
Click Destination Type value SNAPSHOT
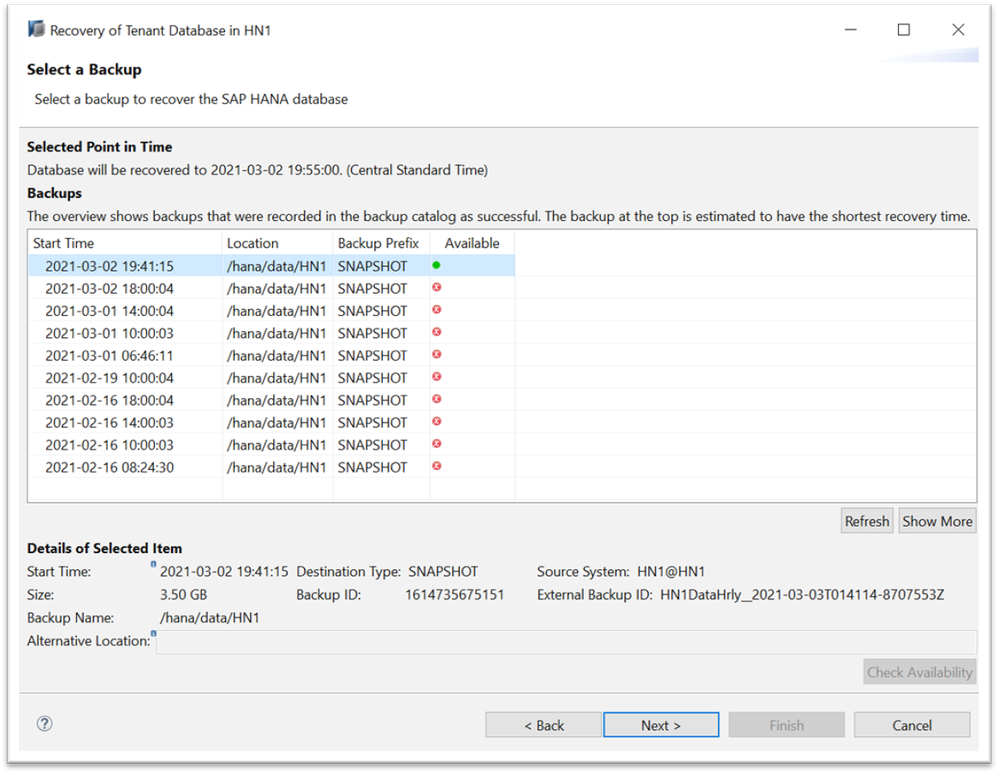443,571
